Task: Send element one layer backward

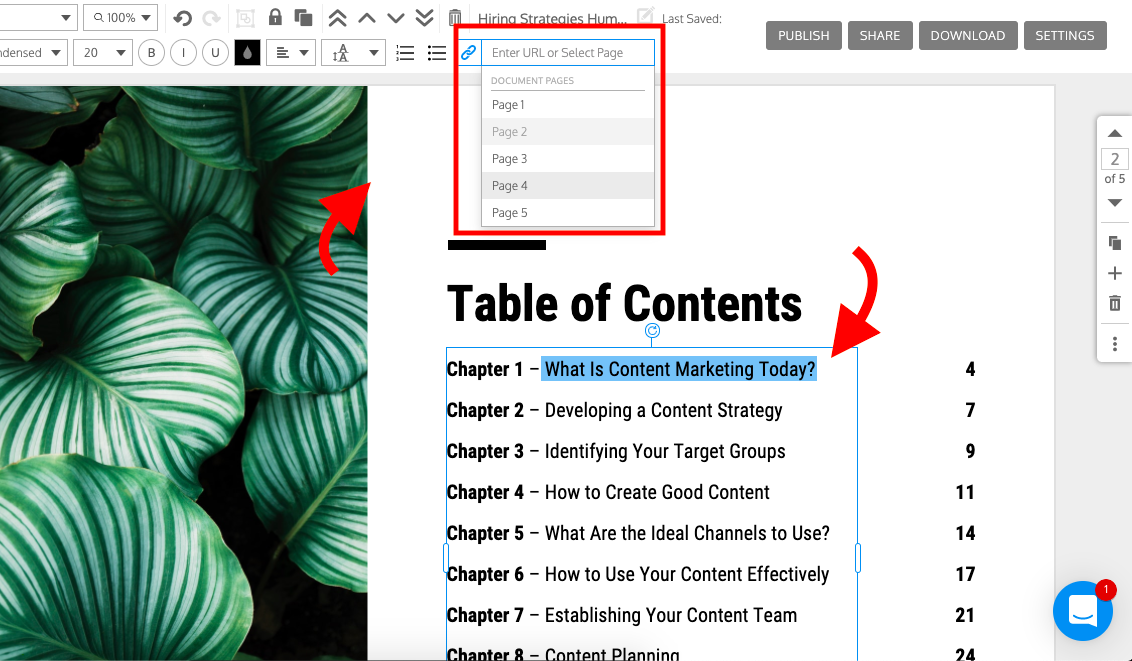Action: (396, 18)
